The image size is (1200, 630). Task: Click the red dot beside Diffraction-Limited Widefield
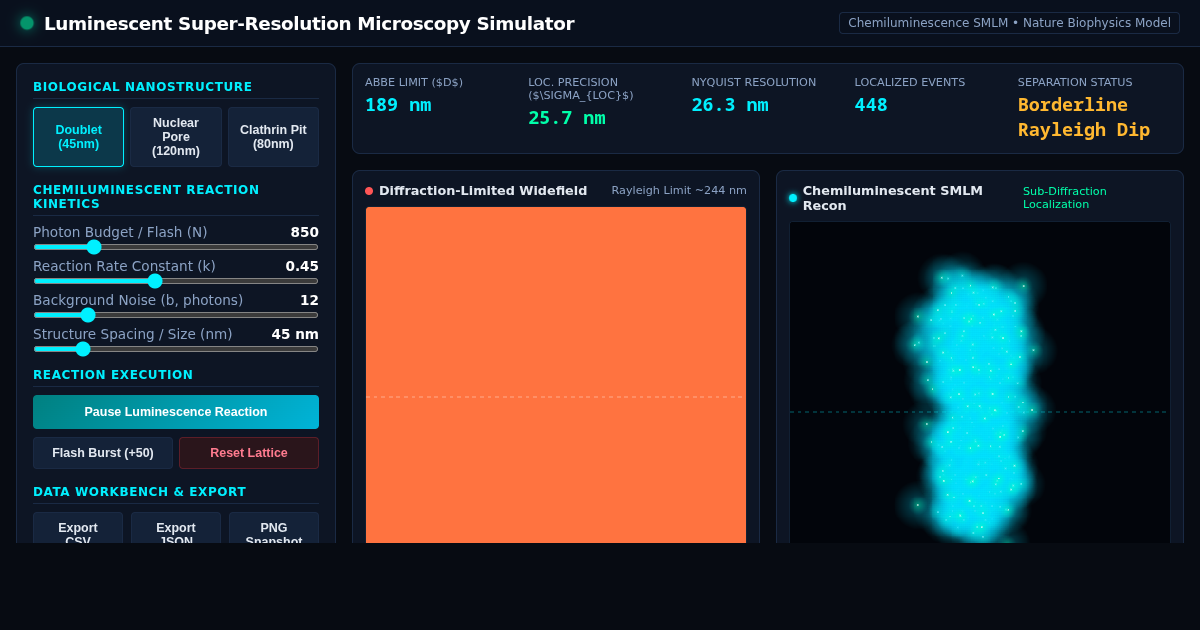tap(369, 191)
